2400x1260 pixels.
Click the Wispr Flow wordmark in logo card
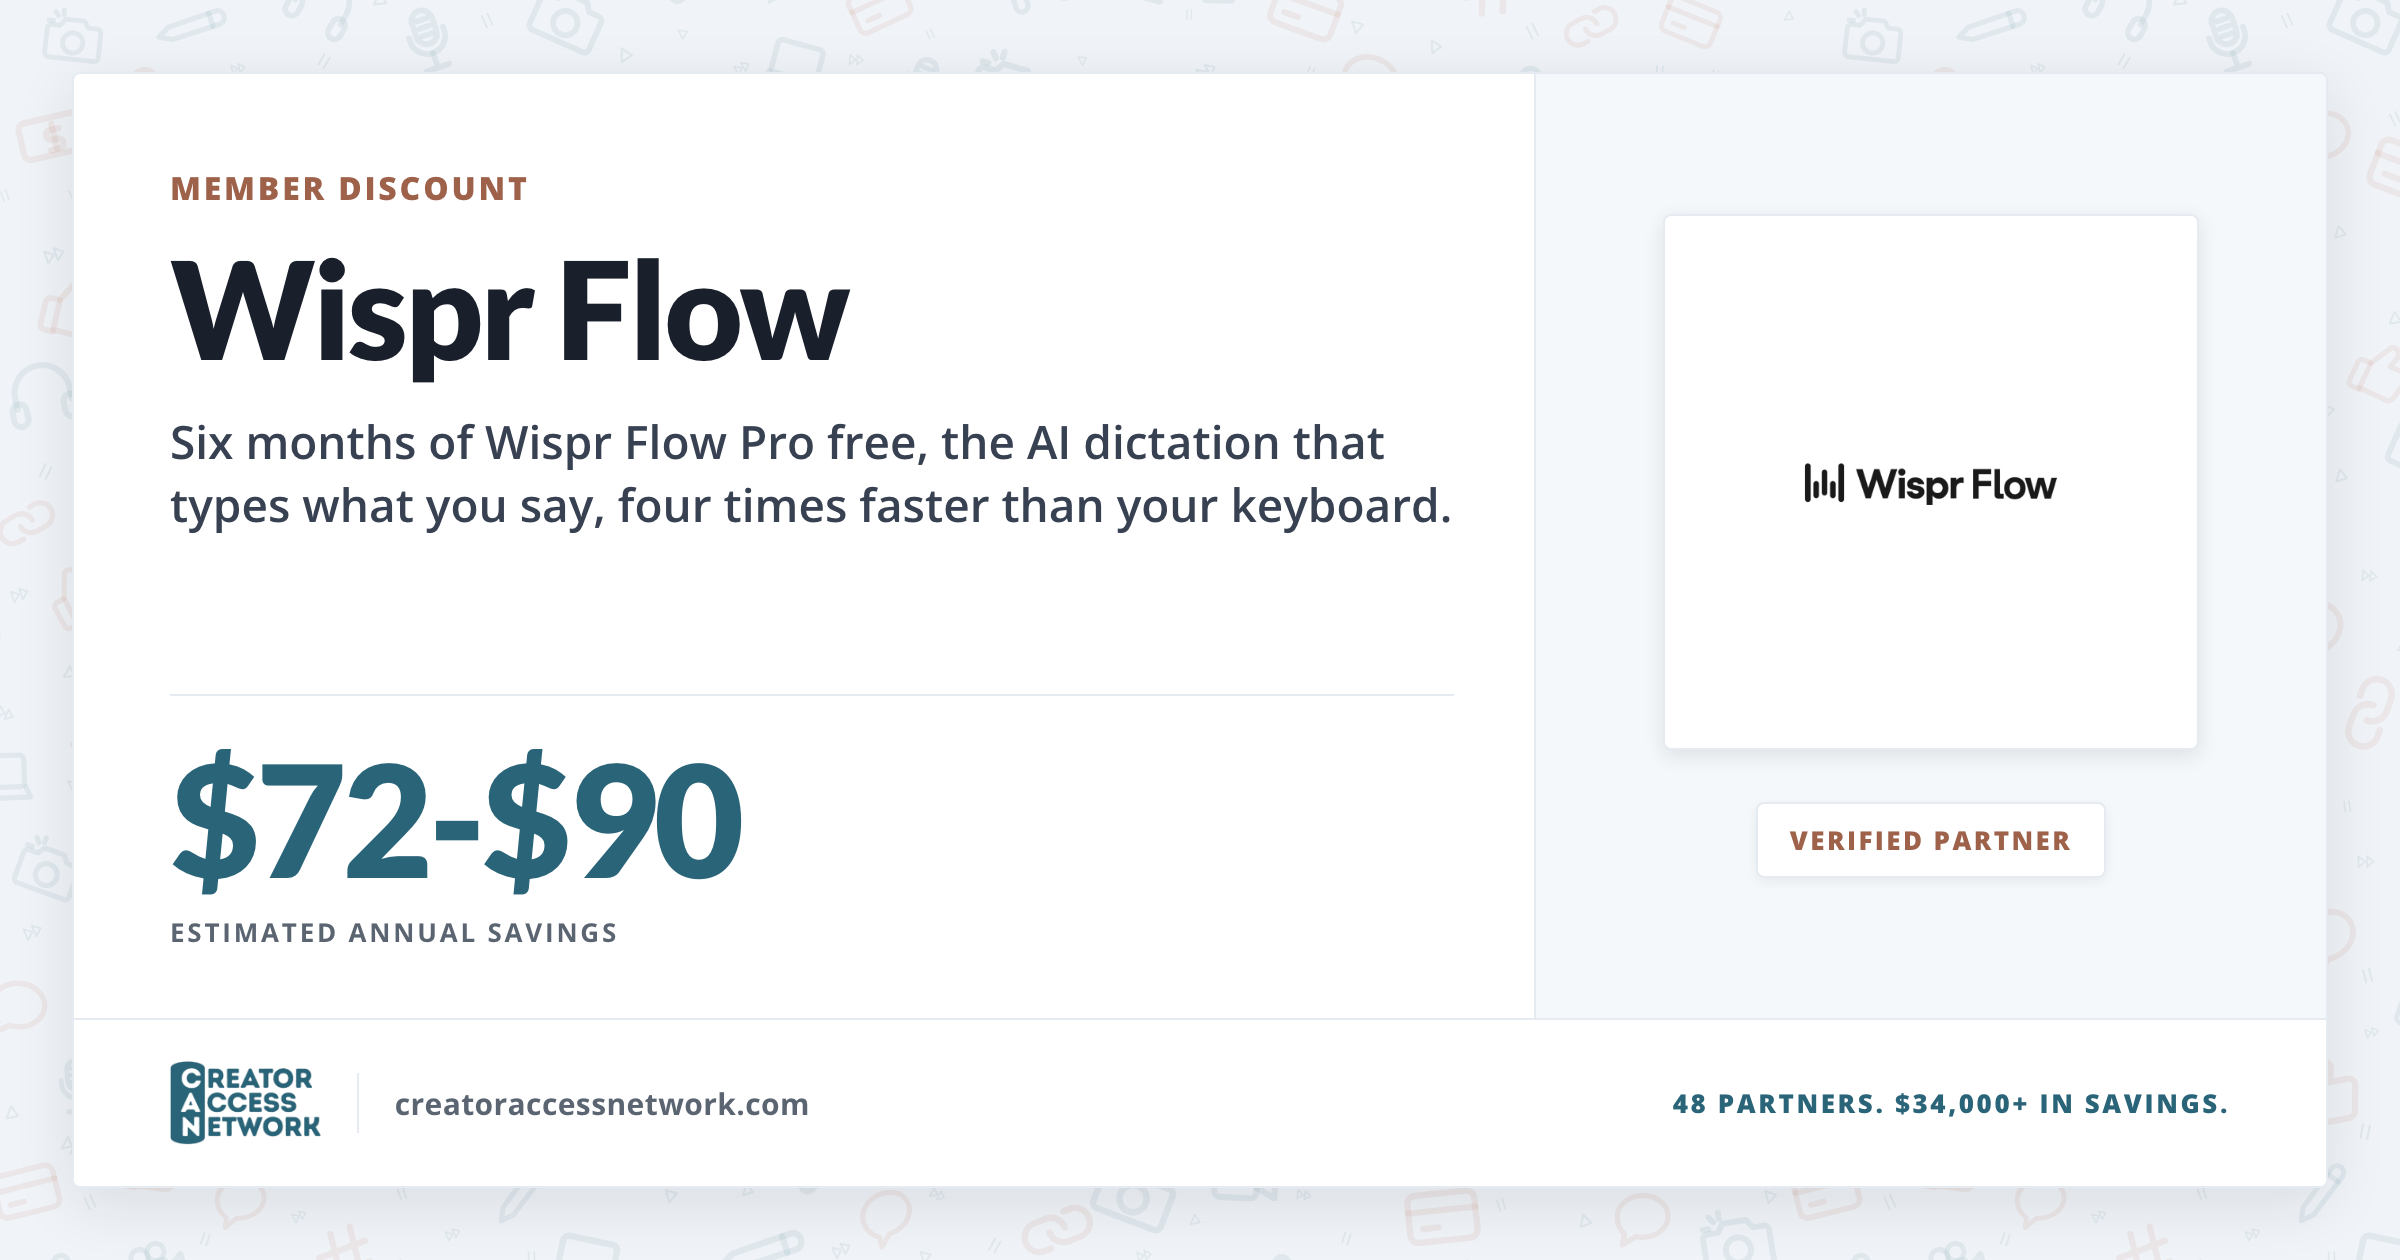pos(1956,485)
